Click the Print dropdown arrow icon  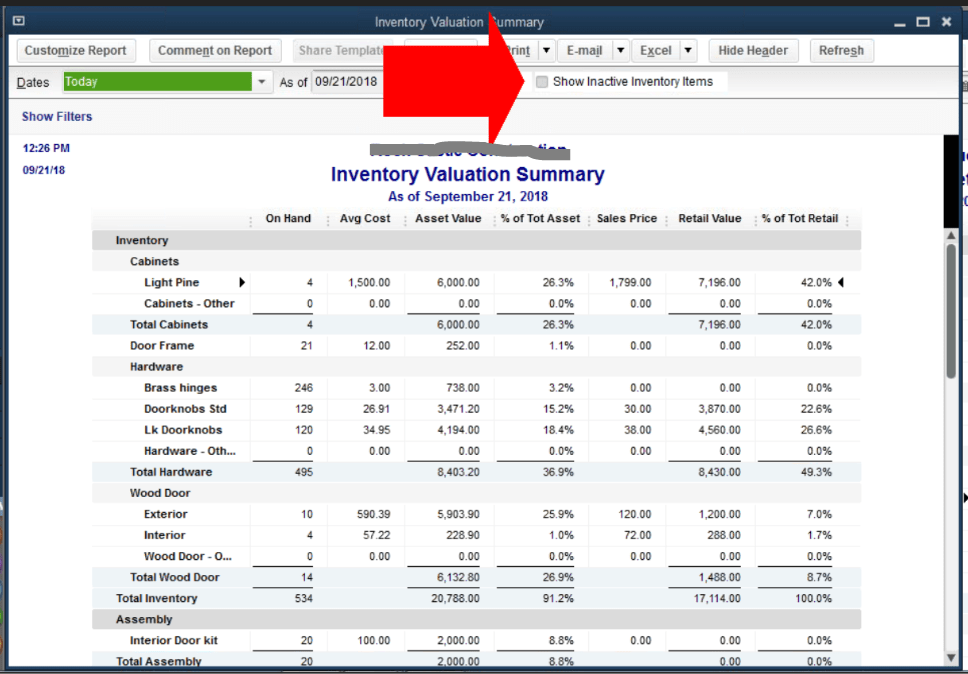546,50
